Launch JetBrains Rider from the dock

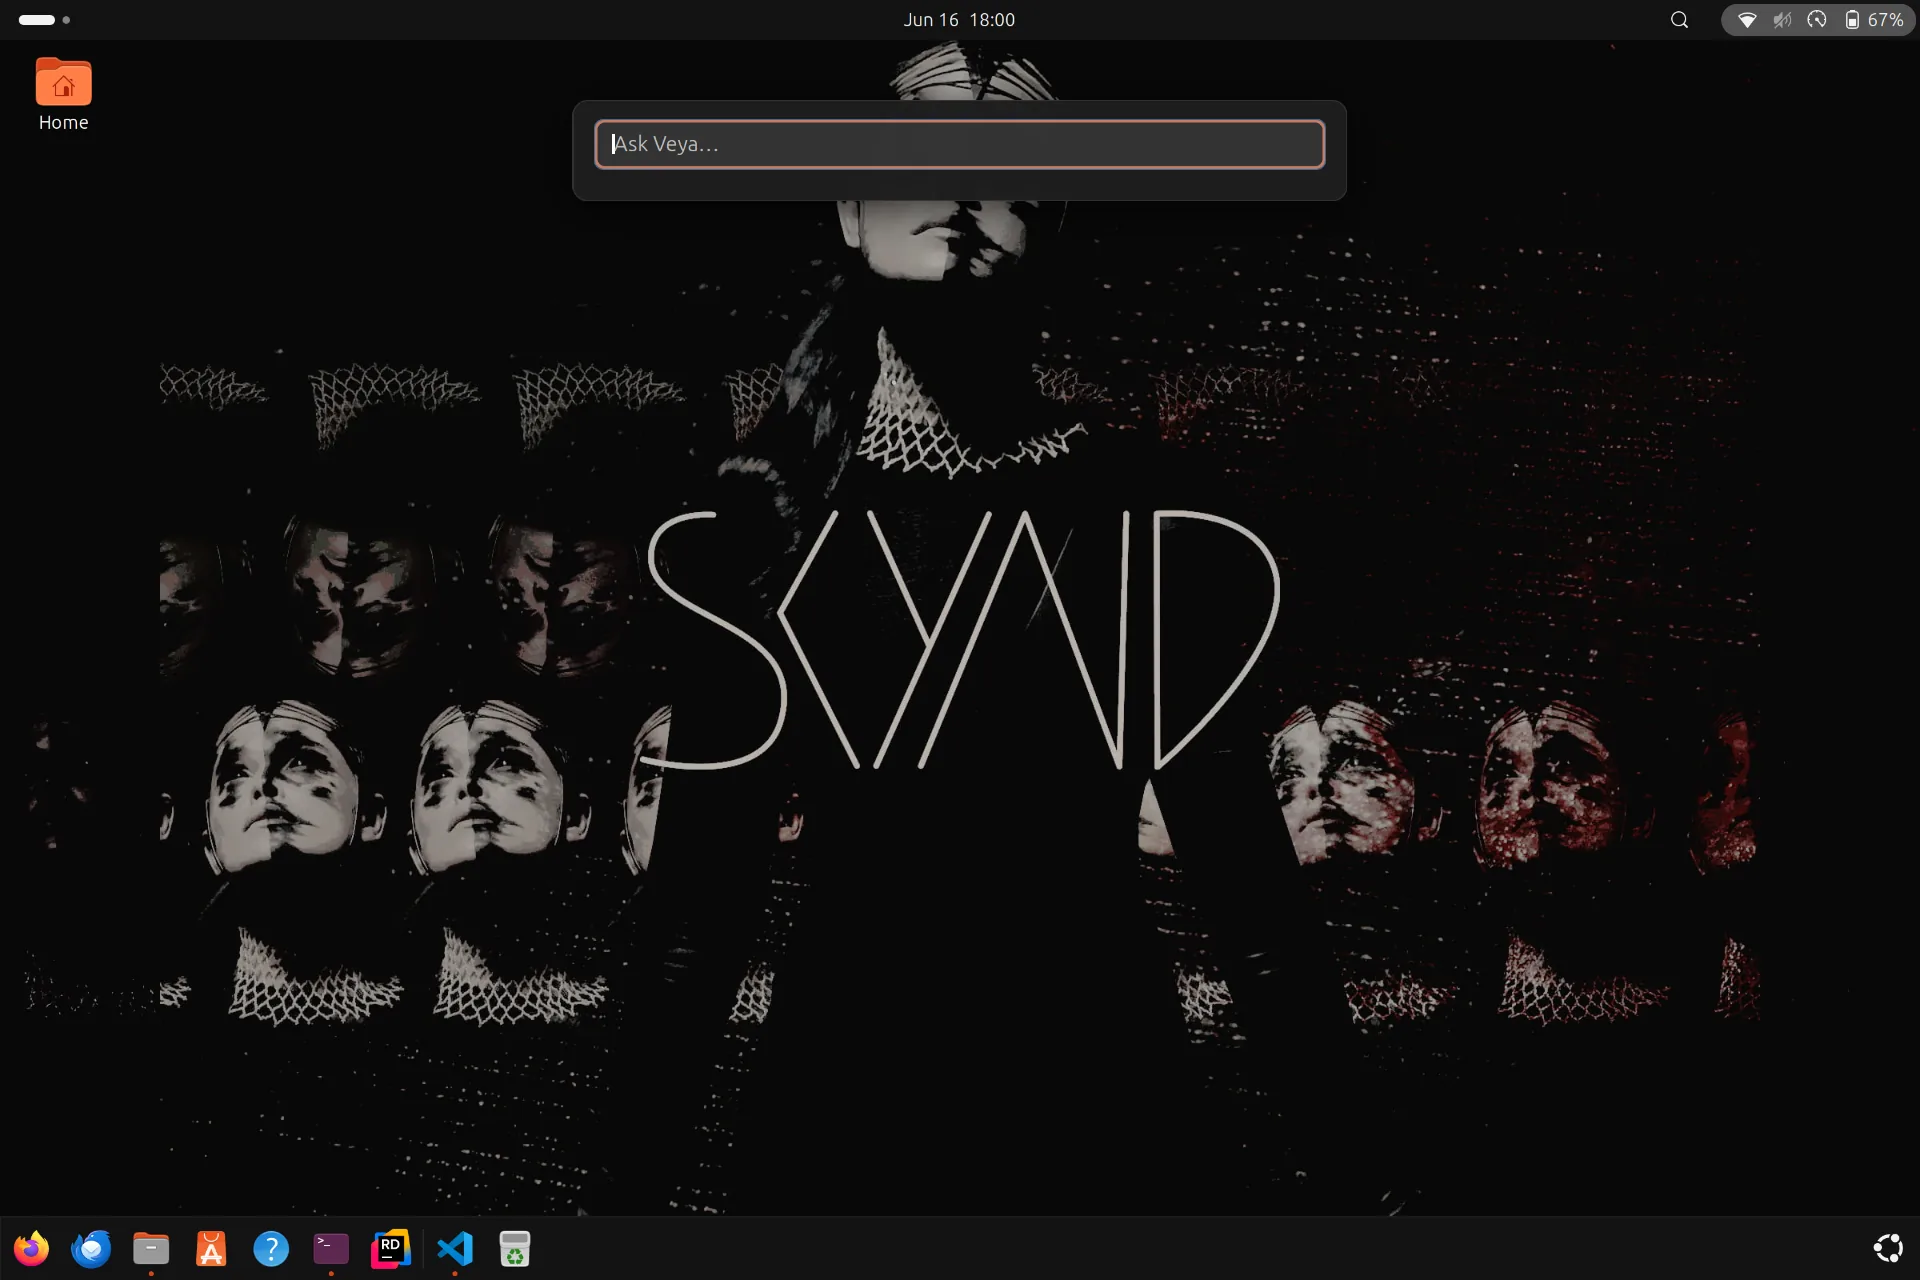click(x=391, y=1248)
